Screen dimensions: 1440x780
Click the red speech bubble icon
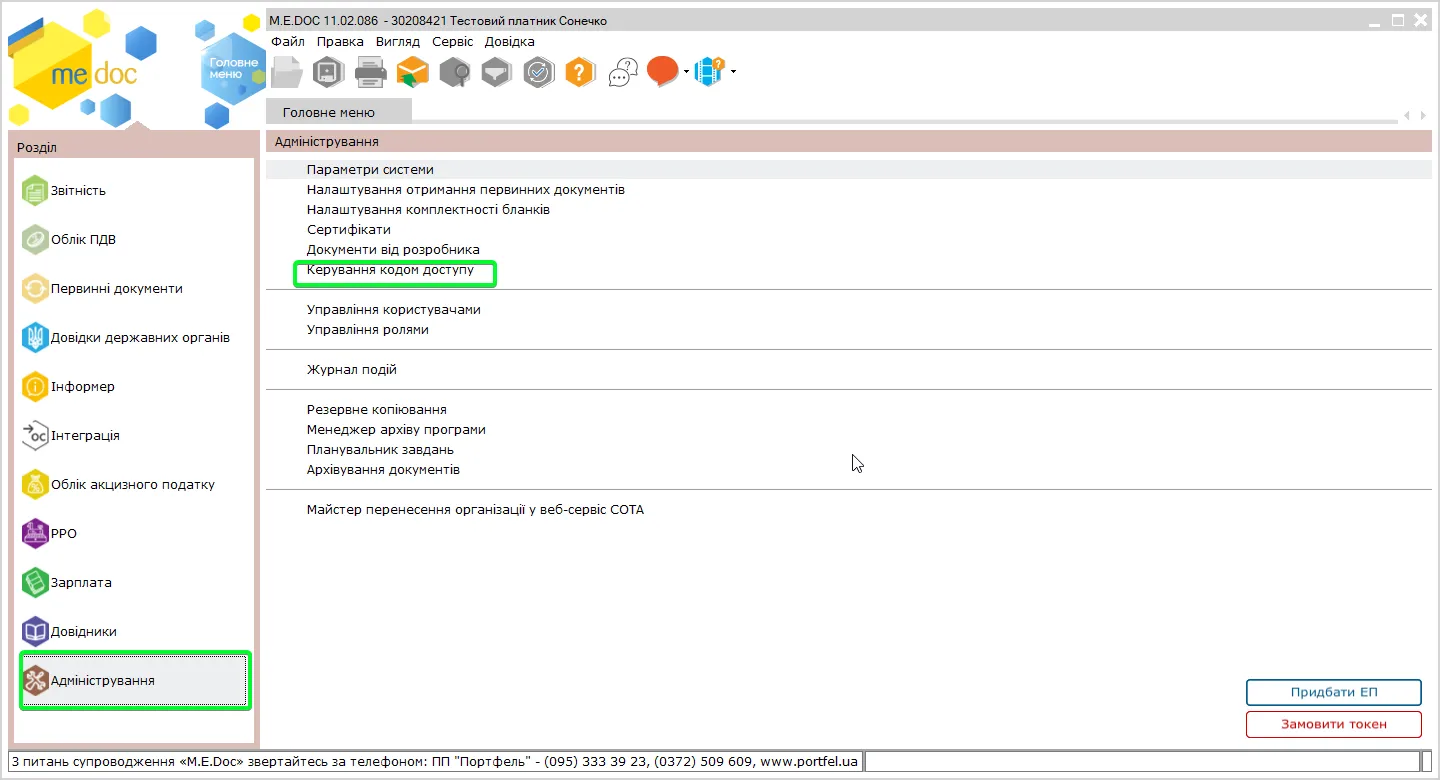click(x=662, y=71)
